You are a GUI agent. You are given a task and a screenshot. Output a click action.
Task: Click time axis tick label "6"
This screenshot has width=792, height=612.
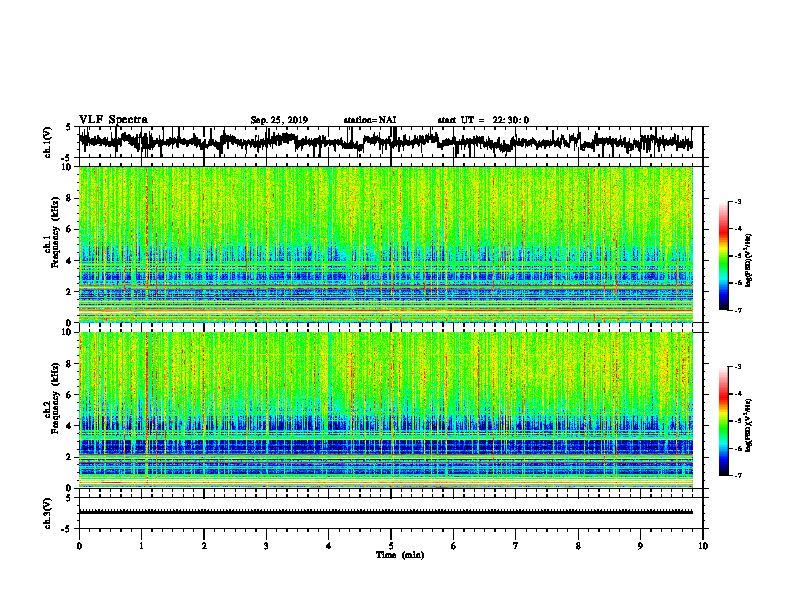pos(454,546)
